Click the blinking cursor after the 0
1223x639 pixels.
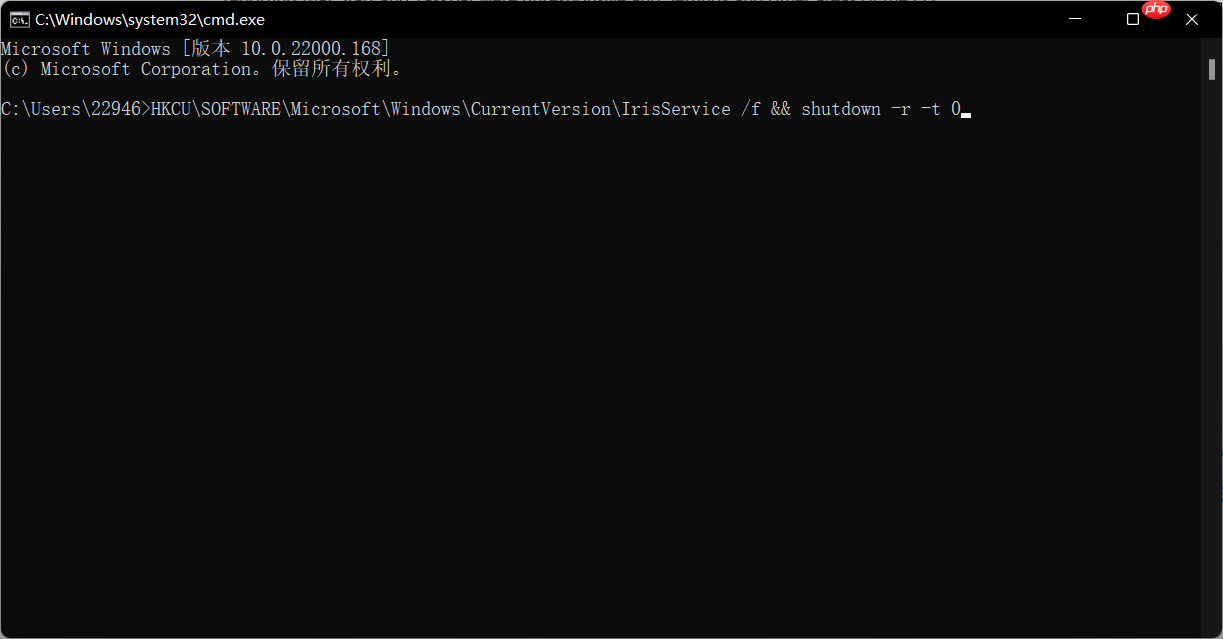point(966,116)
